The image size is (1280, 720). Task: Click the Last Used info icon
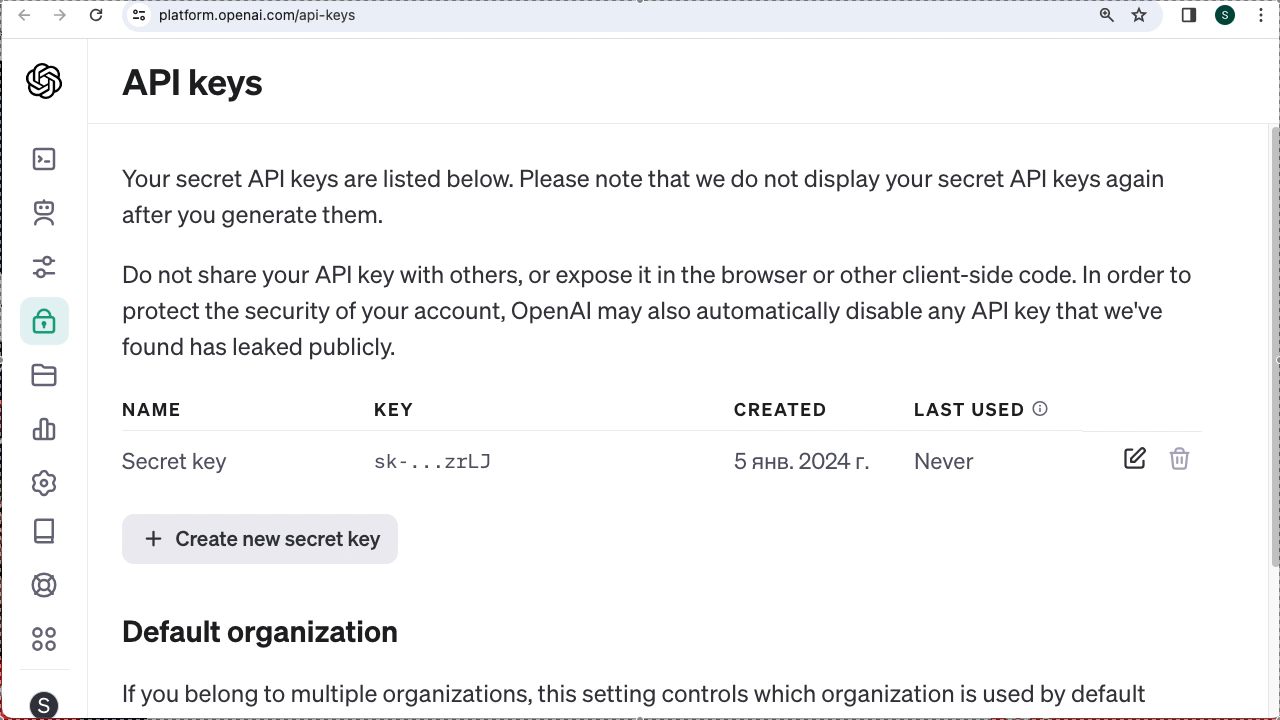coord(1040,409)
